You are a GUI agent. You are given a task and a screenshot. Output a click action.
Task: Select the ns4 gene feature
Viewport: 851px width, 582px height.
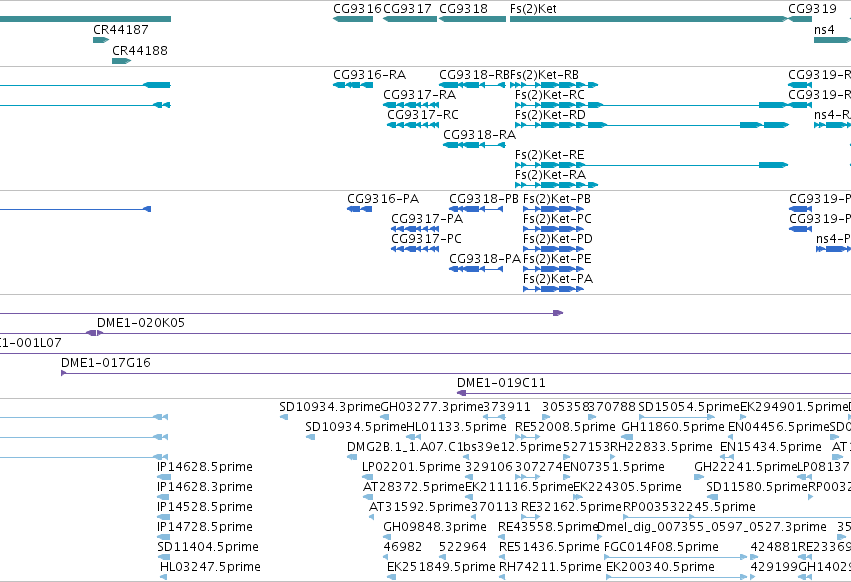coord(832,40)
